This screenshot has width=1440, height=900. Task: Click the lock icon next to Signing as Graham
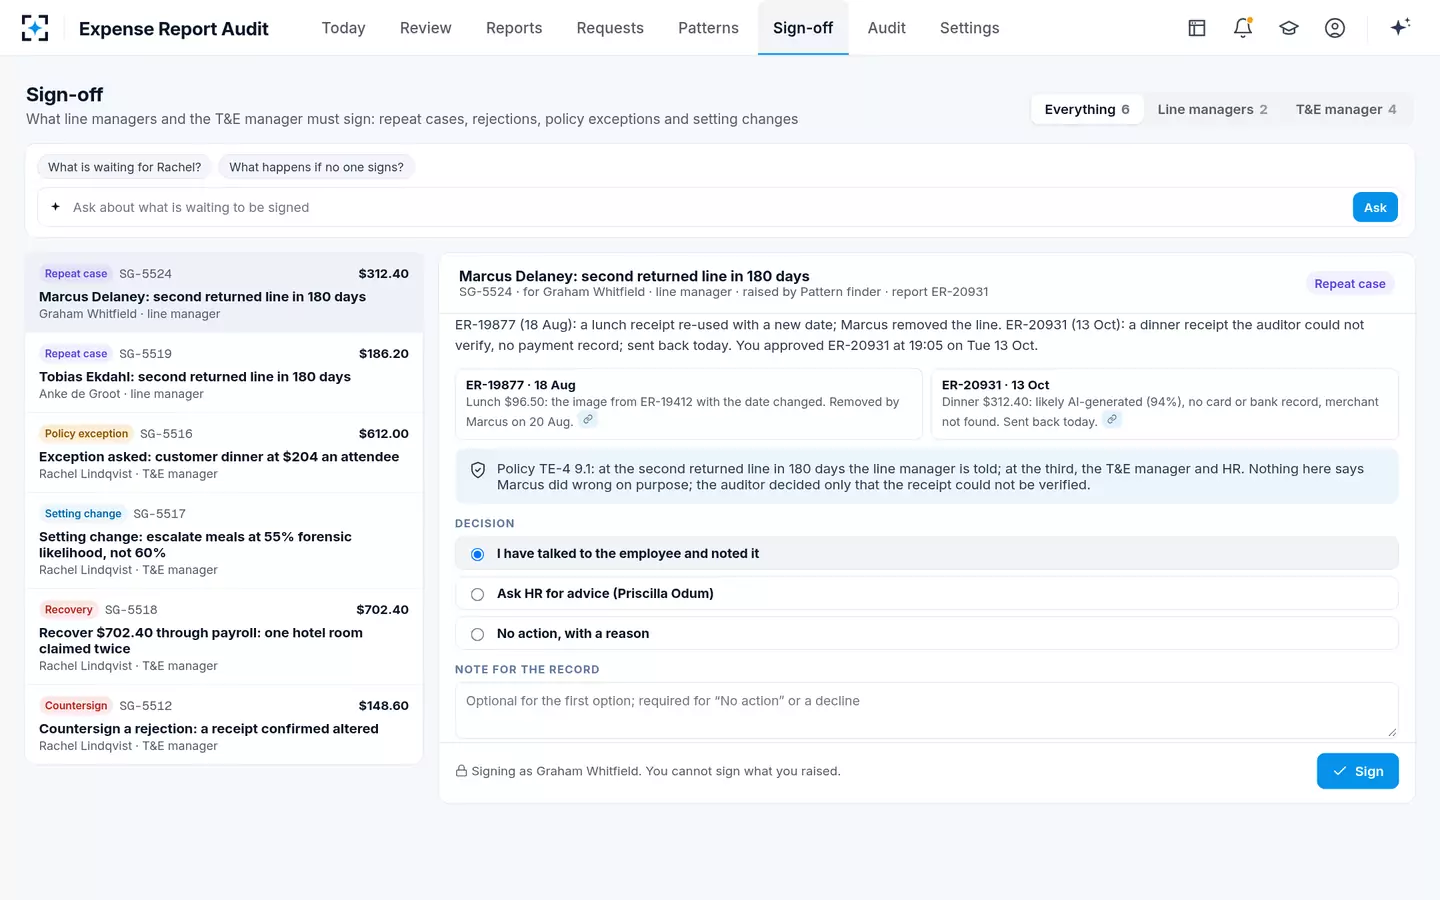coord(462,771)
